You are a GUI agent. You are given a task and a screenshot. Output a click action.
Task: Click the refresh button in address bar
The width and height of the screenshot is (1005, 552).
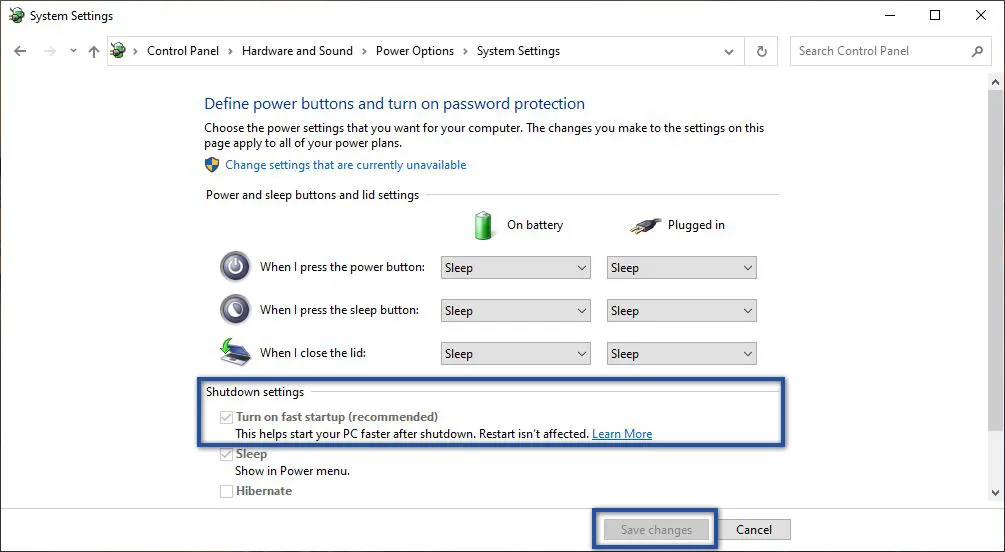coord(762,51)
